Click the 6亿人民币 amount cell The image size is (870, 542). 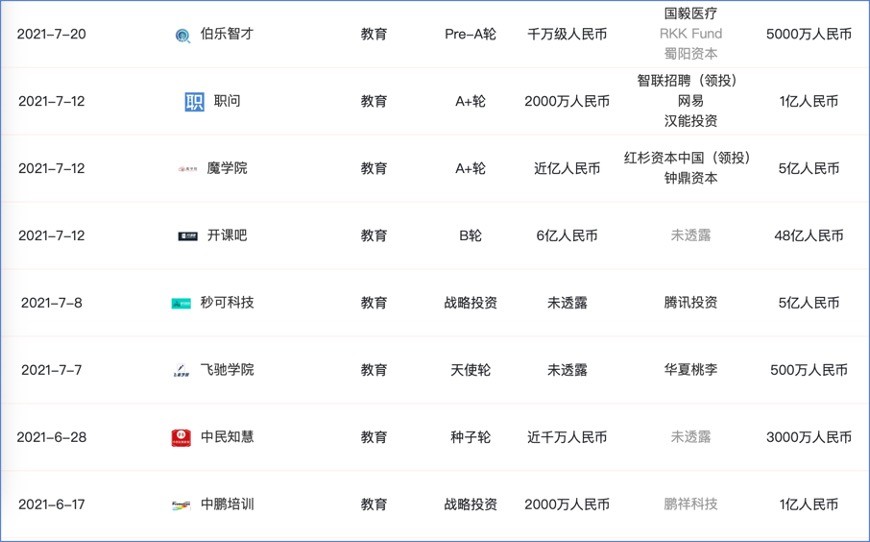(x=567, y=236)
